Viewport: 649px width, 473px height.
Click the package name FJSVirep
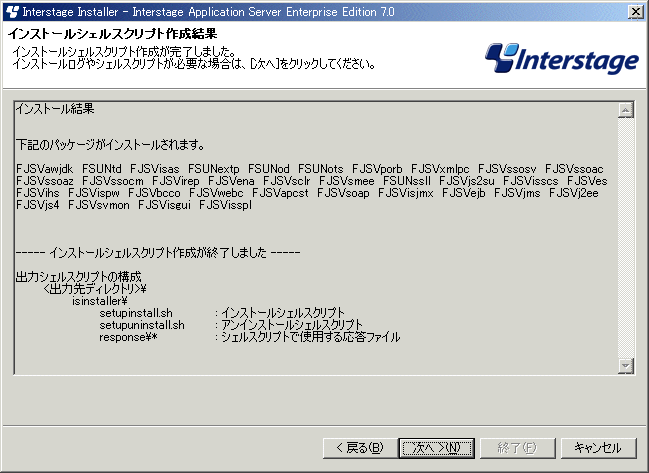click(175, 181)
